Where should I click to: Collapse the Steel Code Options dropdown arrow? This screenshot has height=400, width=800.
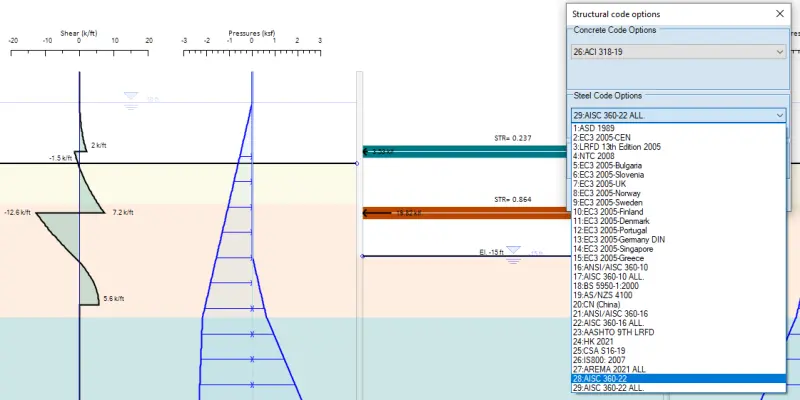780,116
